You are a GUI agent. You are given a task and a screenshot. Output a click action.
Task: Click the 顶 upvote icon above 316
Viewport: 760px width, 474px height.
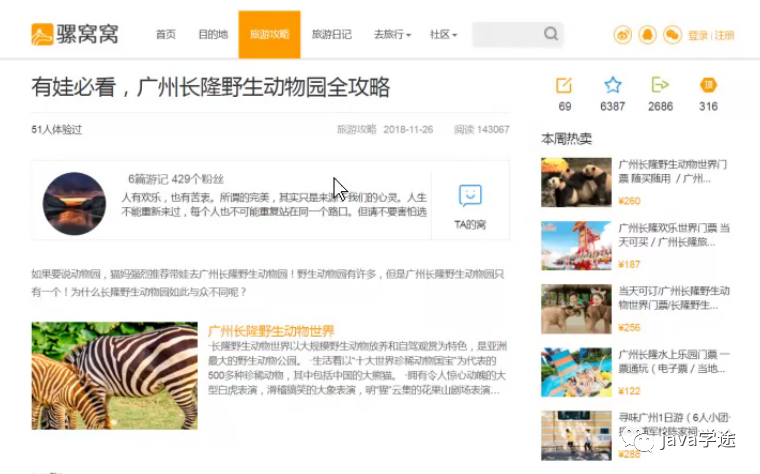click(709, 85)
